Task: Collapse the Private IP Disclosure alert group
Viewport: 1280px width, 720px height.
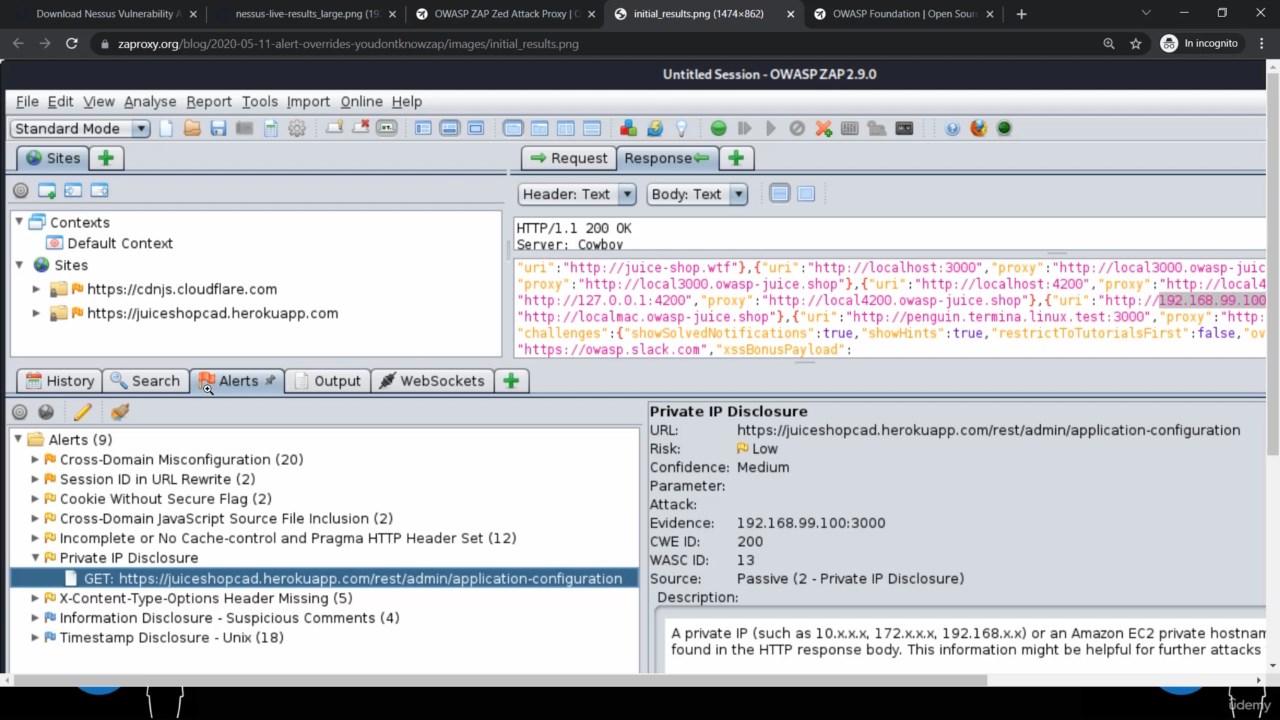Action: click(x=35, y=558)
